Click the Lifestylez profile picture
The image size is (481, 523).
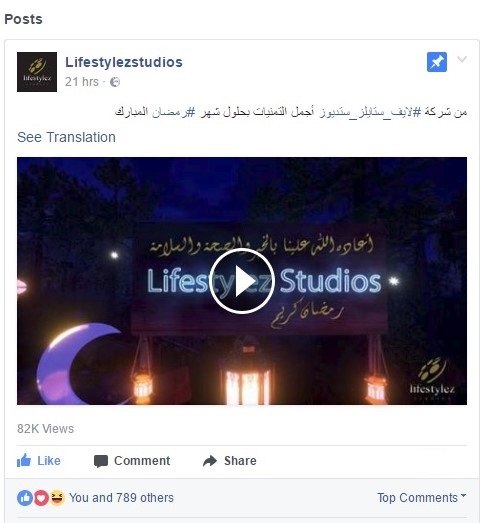tap(37, 72)
